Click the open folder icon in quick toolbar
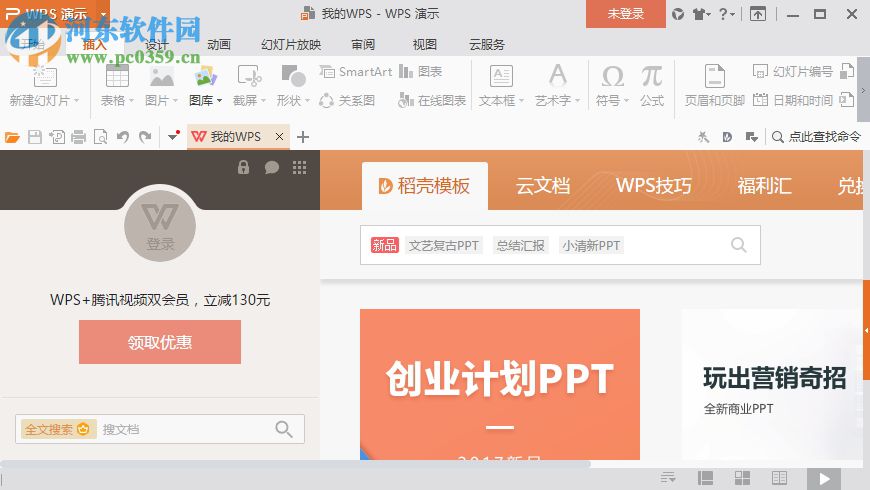 pos(12,137)
